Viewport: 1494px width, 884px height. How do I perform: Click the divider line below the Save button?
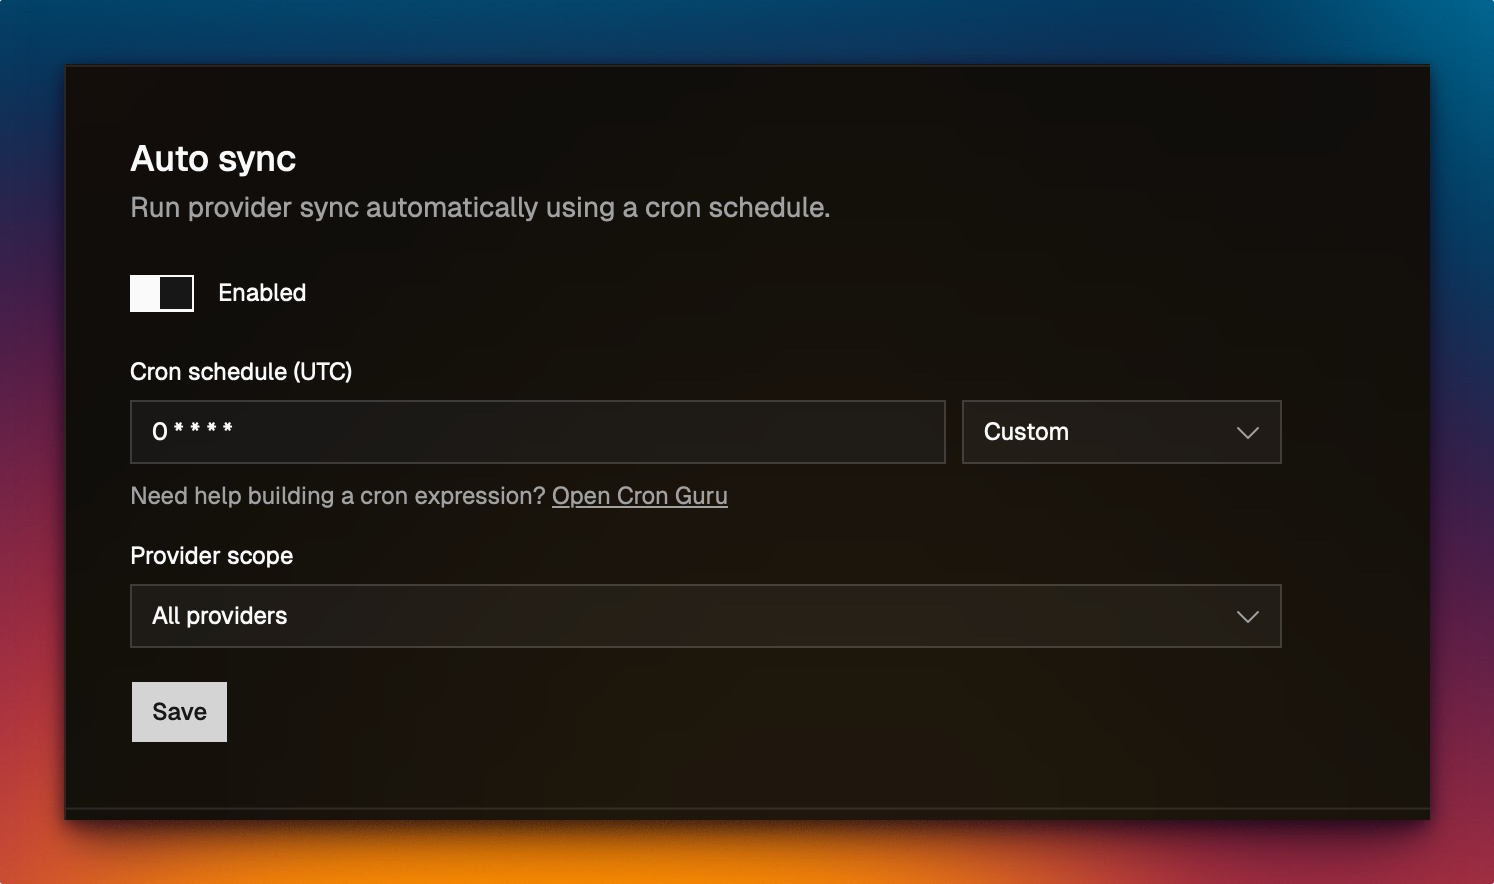pyautogui.click(x=747, y=808)
